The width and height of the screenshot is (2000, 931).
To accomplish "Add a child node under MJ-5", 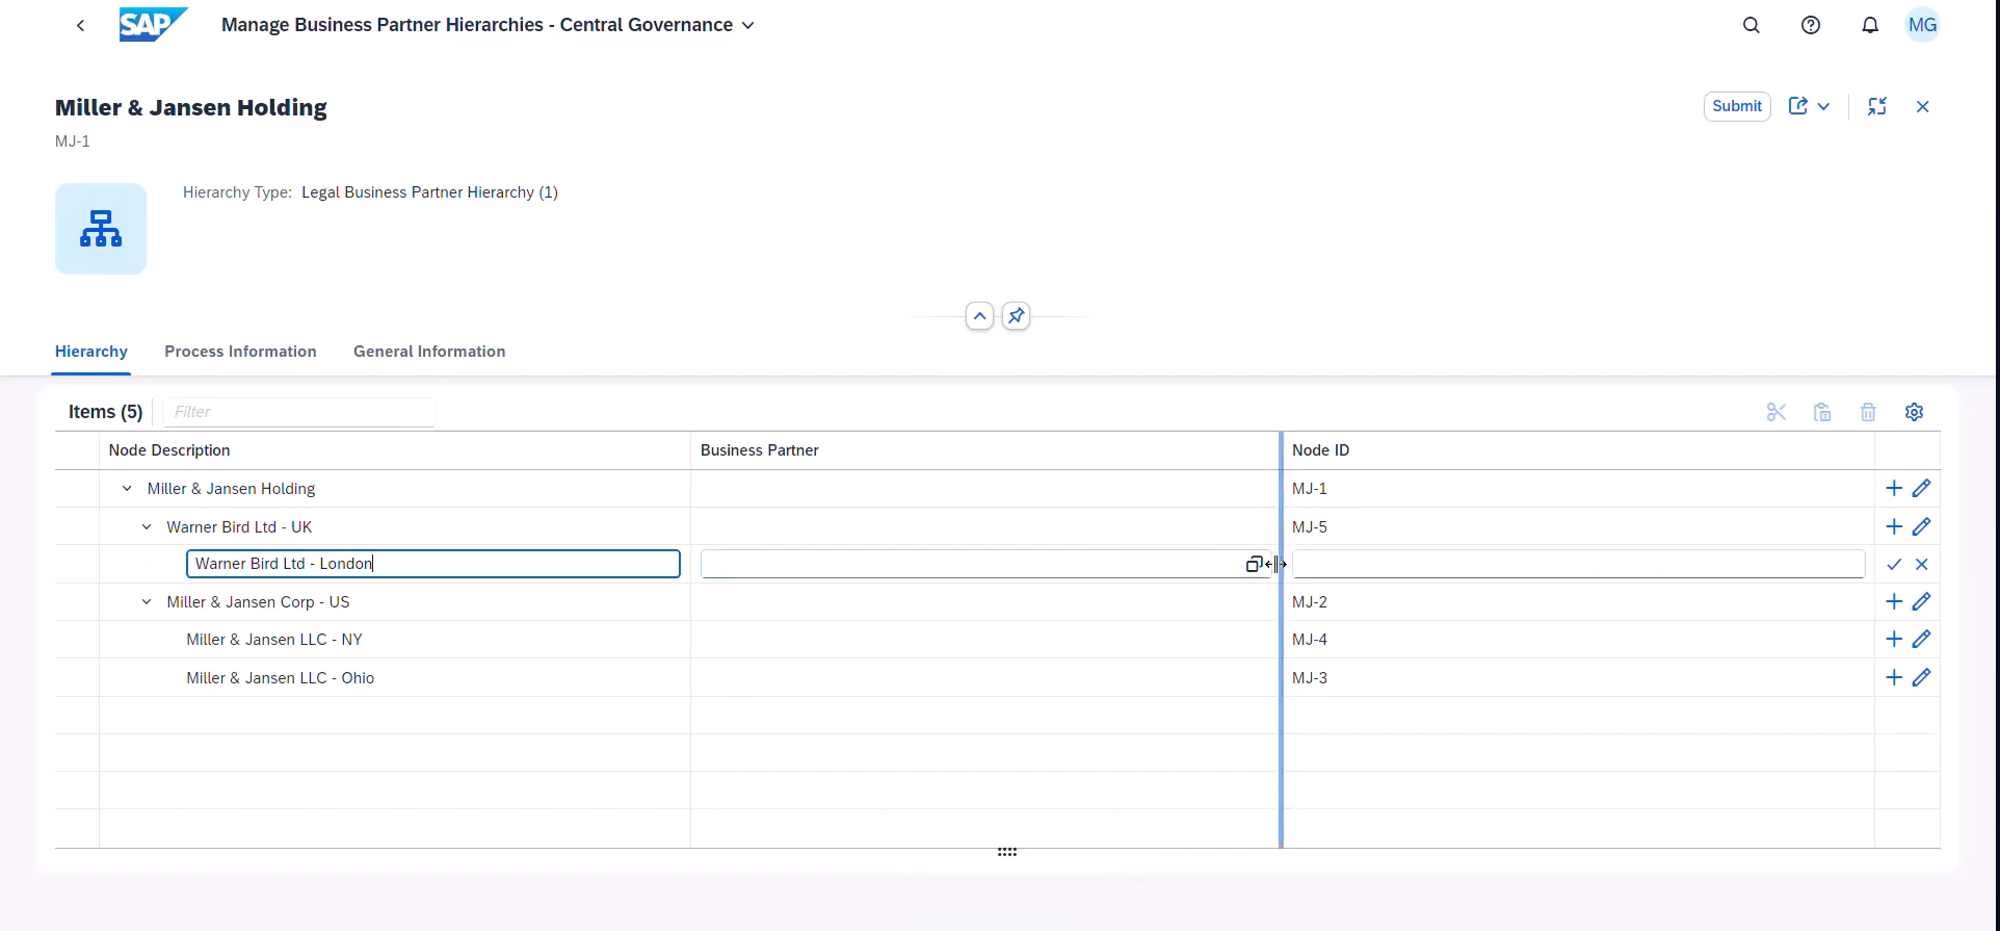I will click(x=1894, y=526).
